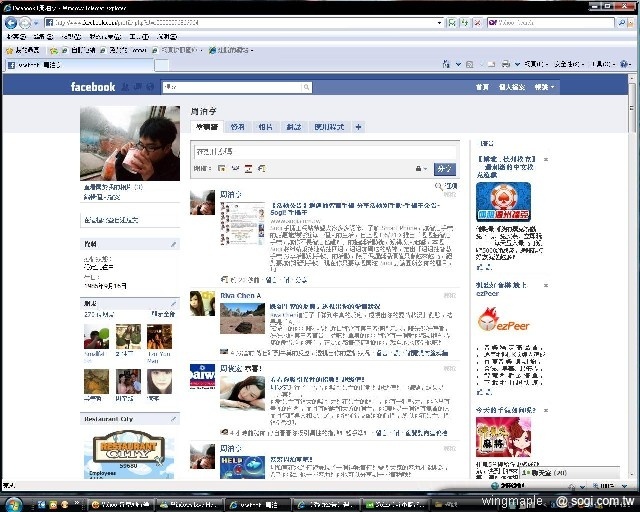The width and height of the screenshot is (640, 512).
Task: Select the 塗鴉牆 (Wall) tab
Action: (207, 127)
